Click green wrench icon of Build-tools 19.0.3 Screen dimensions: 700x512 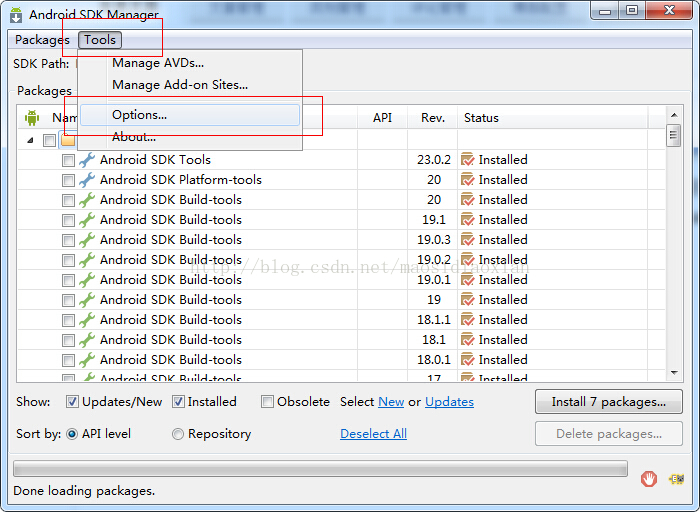[x=87, y=240]
